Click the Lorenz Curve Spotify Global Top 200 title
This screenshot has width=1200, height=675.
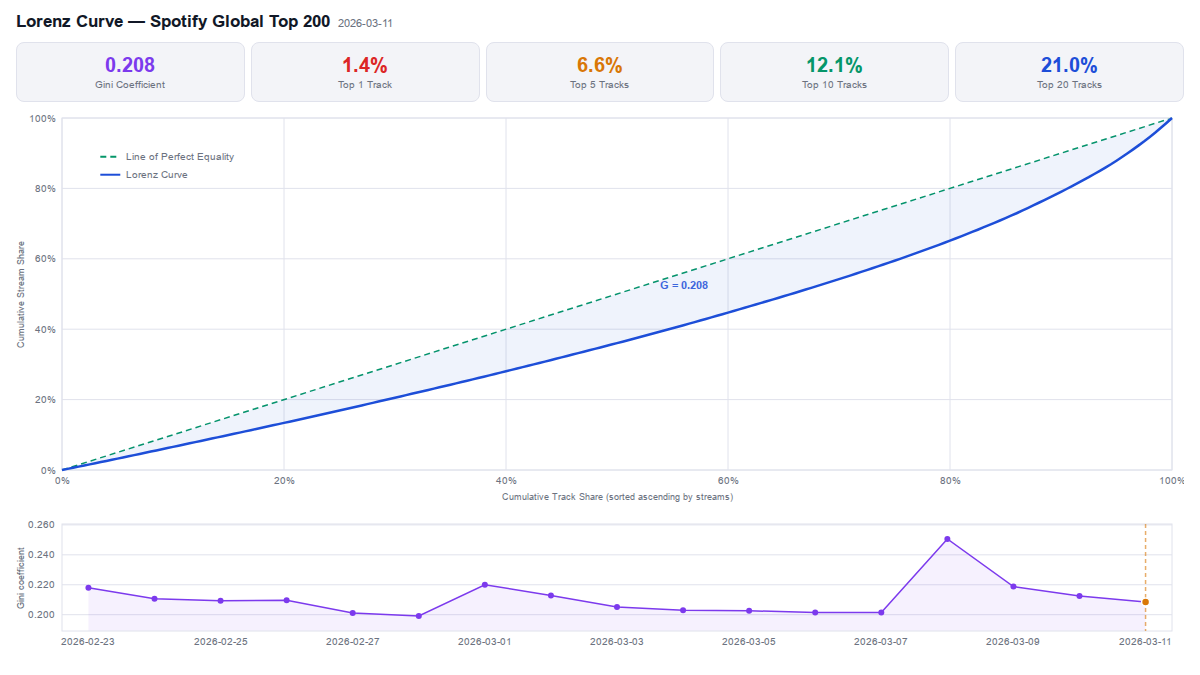click(x=173, y=21)
